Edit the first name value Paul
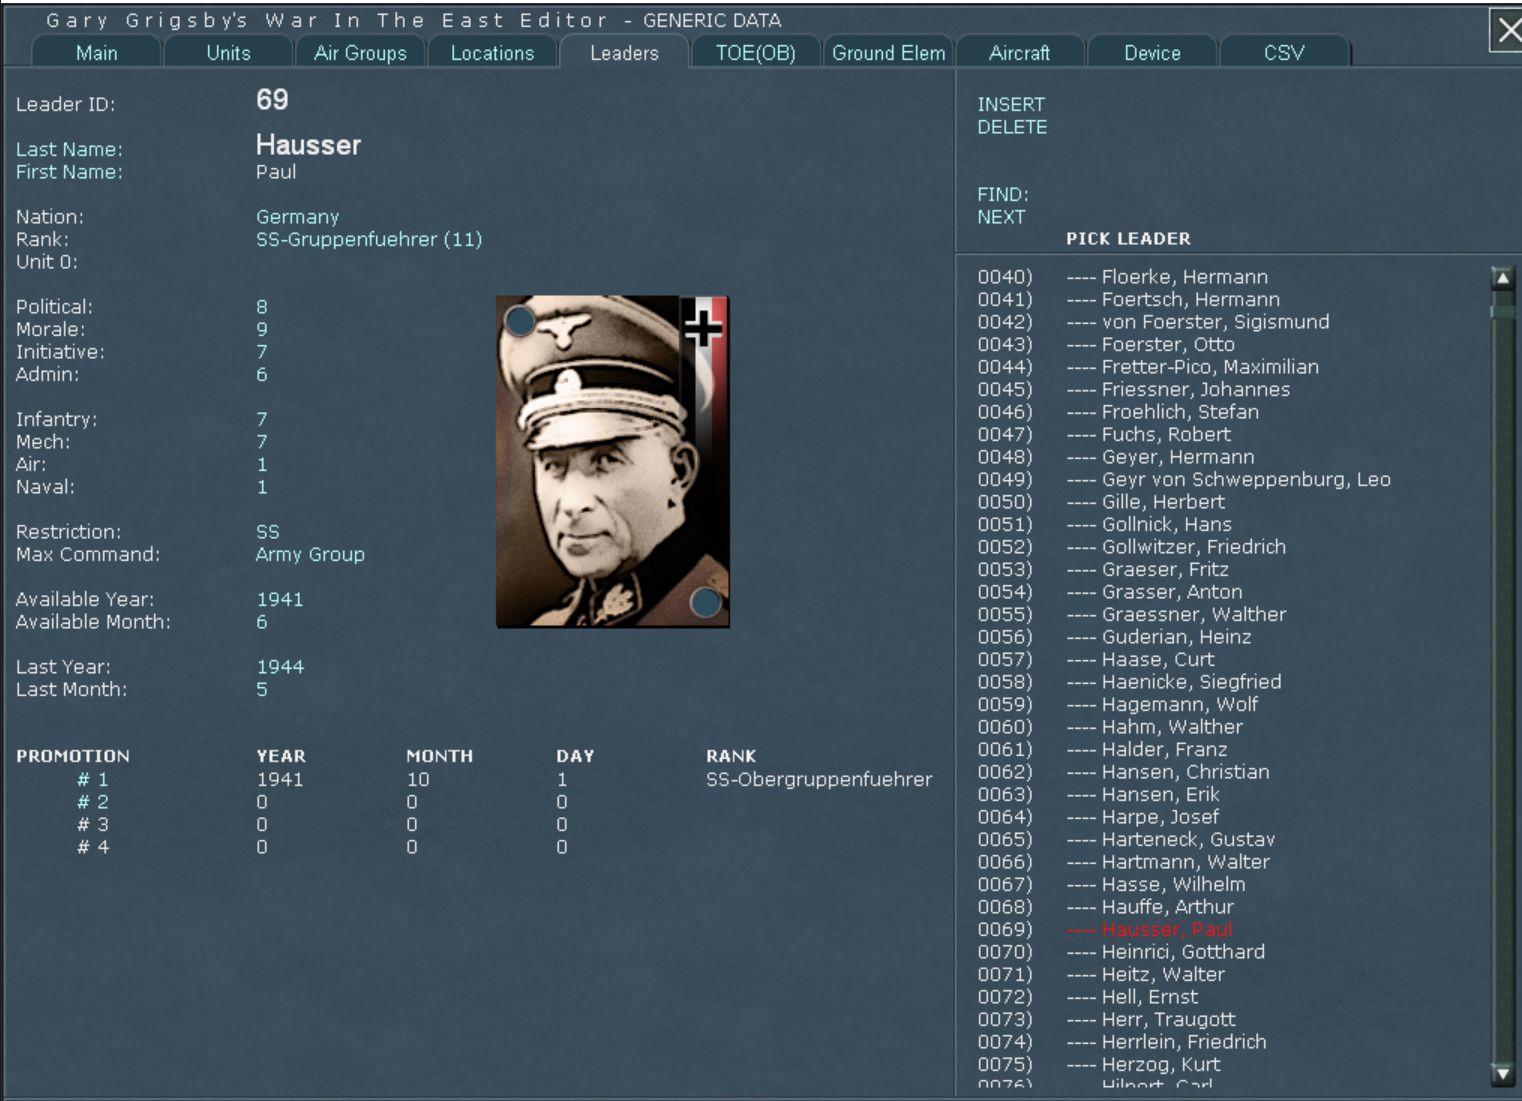The image size is (1522, 1101). pyautogui.click(x=276, y=172)
